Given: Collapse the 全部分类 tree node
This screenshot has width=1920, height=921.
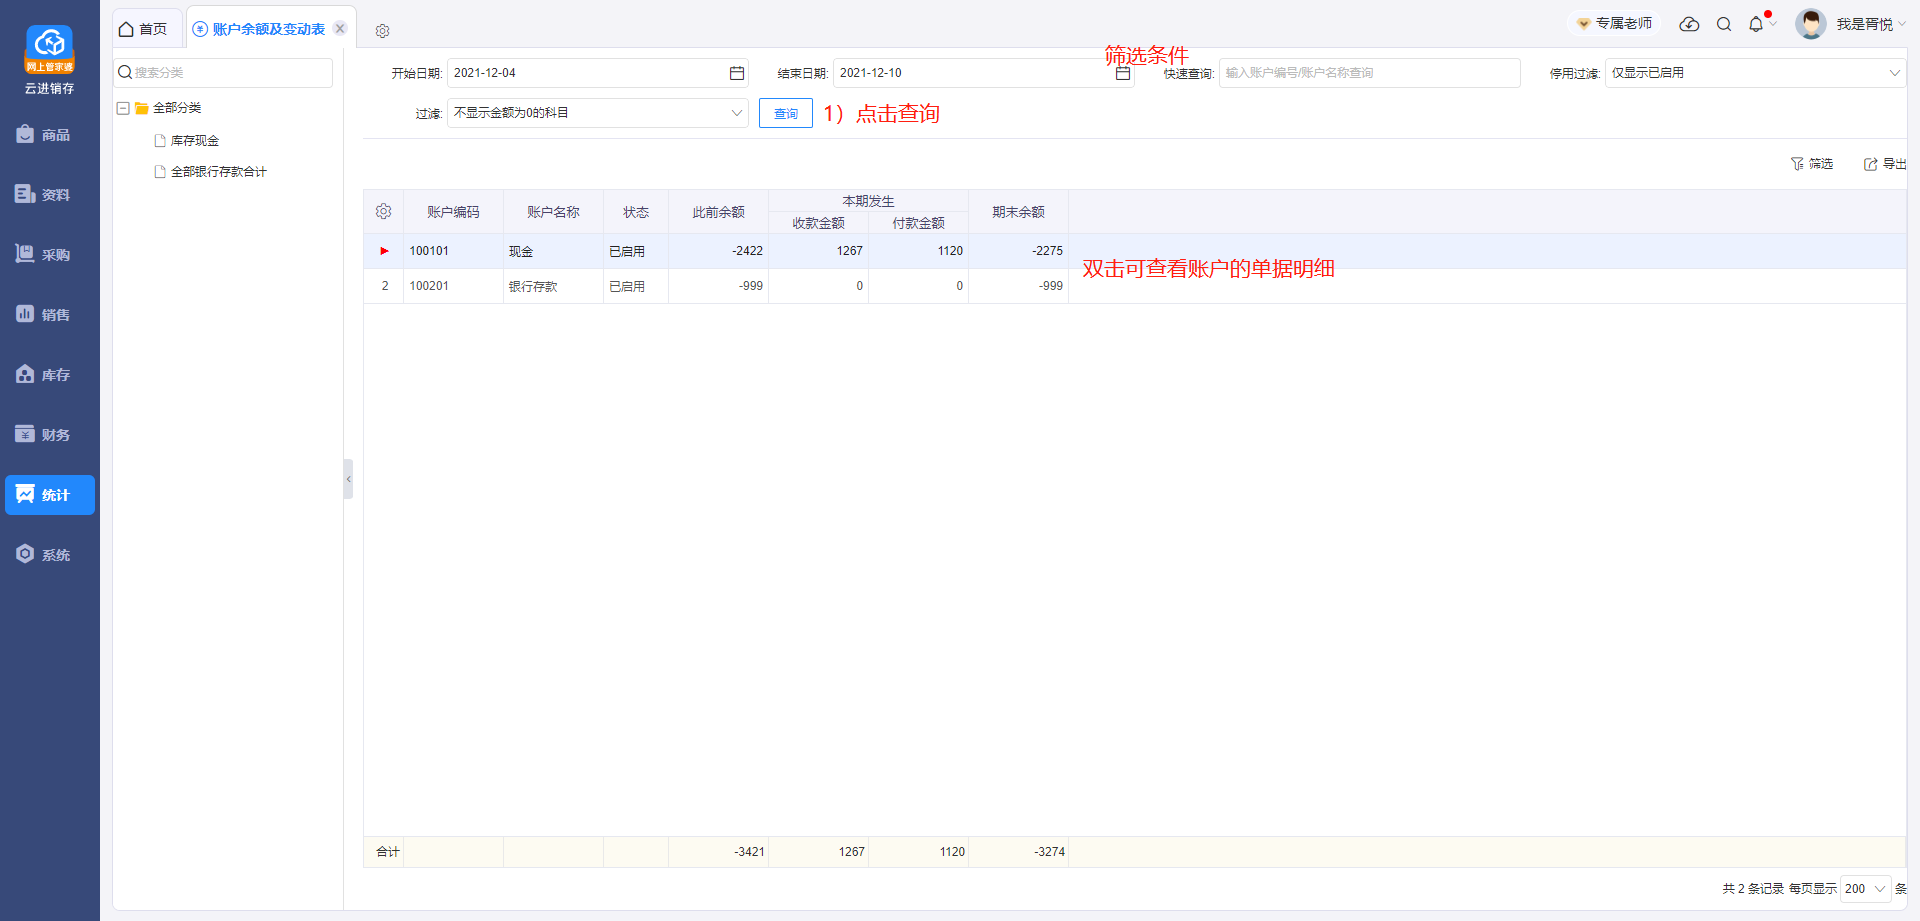Looking at the screenshot, I should (x=123, y=108).
